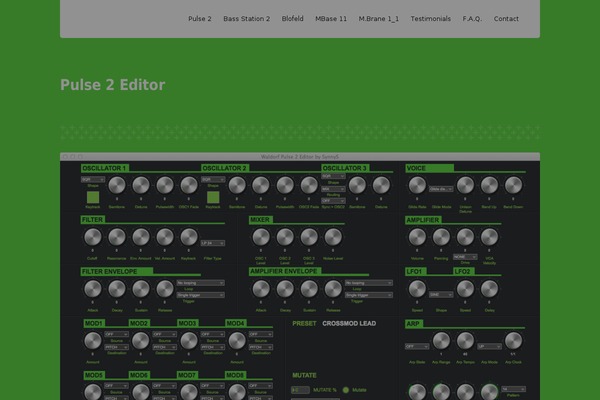
Task: Open Oscillator 3 Routing dropdown
Action: 333,189
